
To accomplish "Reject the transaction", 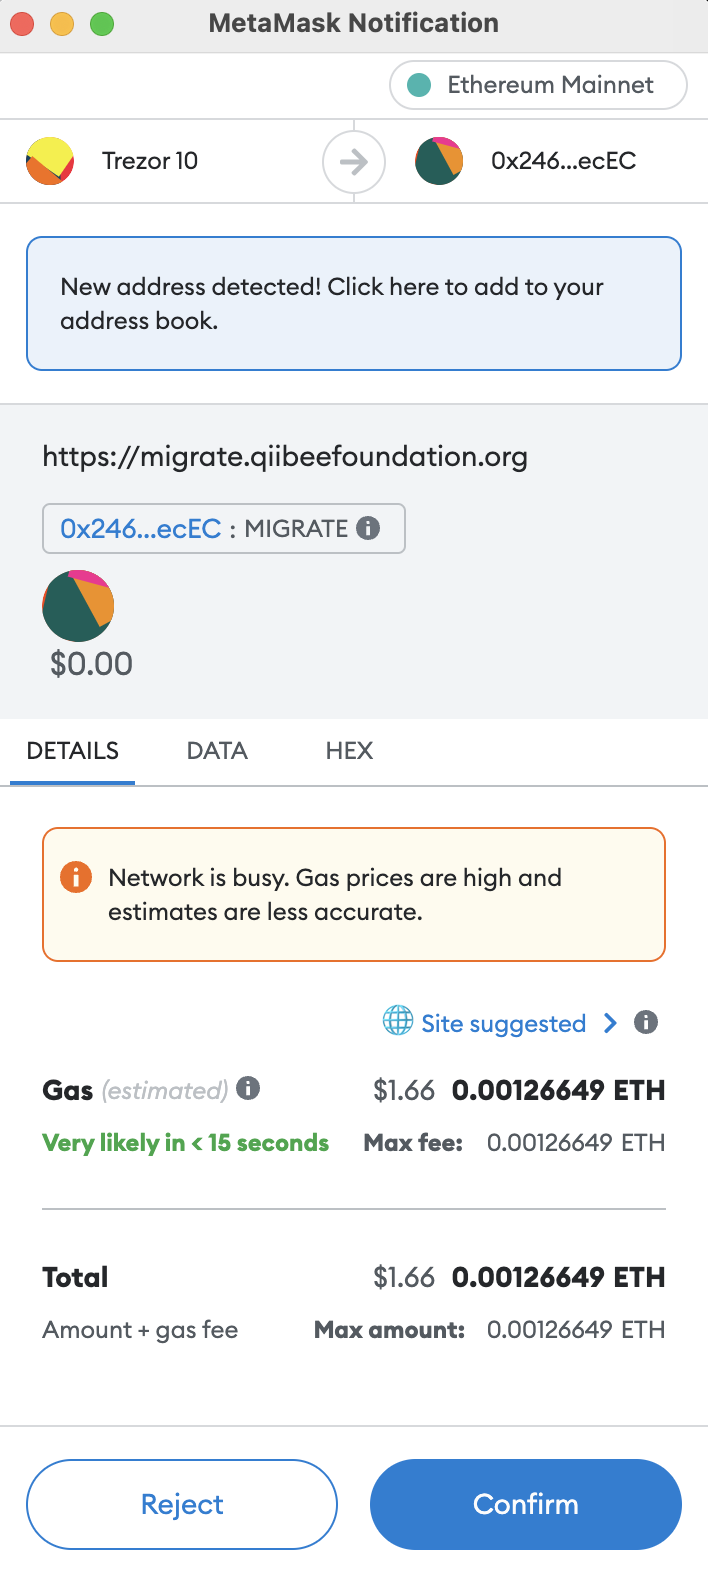I will tap(182, 1504).
